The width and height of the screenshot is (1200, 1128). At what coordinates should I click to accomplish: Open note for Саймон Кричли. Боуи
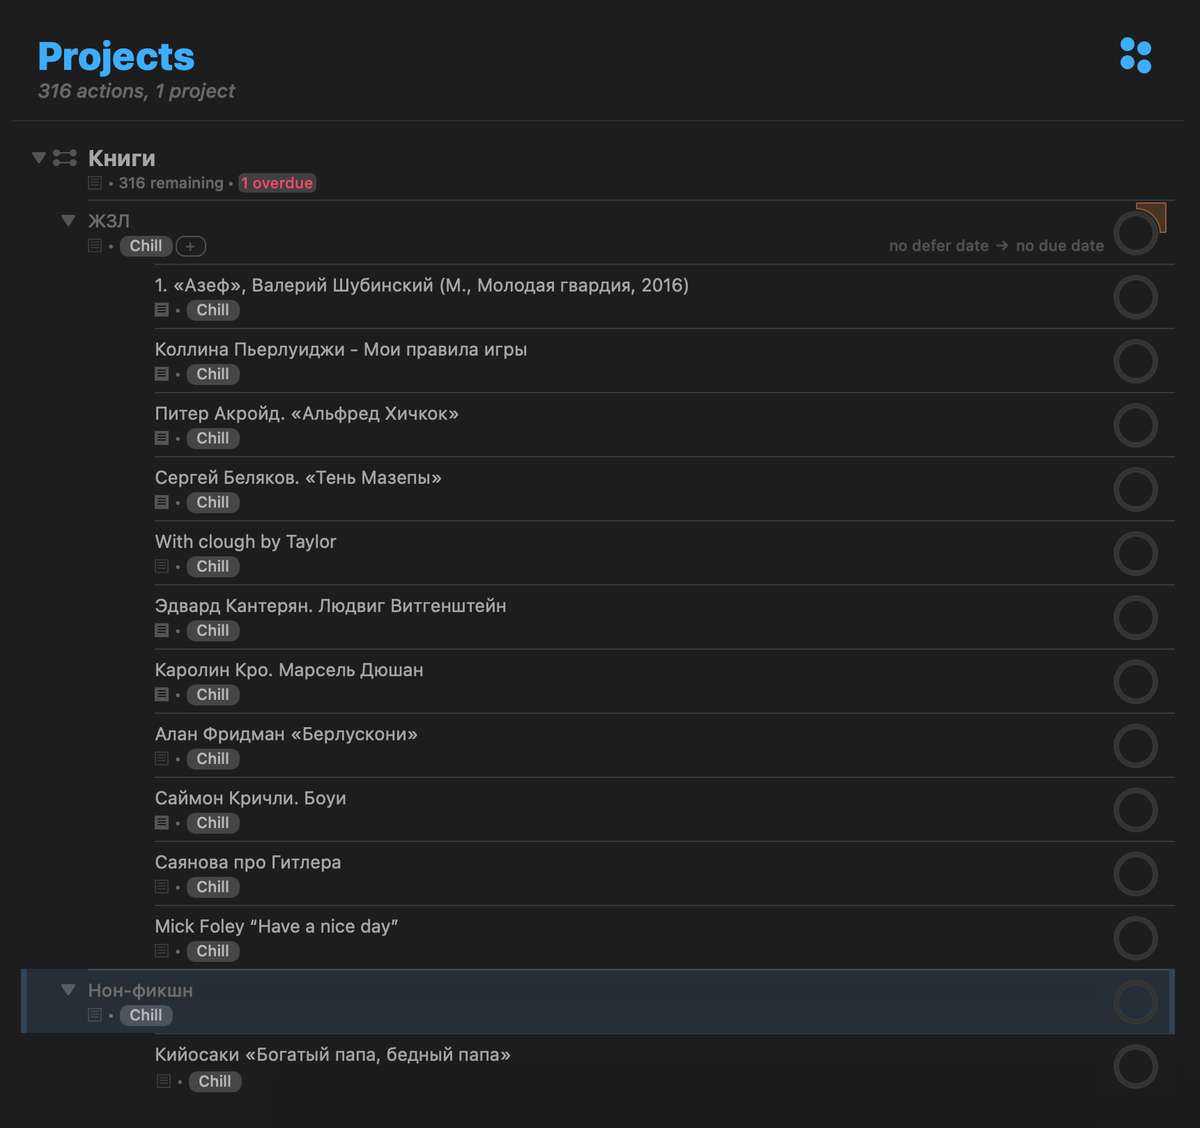click(162, 822)
